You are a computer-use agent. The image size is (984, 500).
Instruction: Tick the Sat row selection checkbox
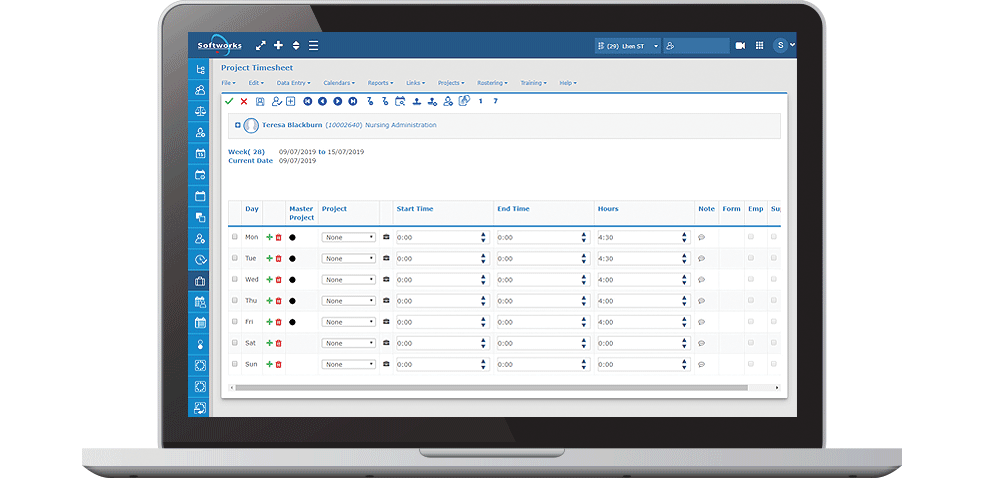tap(235, 343)
